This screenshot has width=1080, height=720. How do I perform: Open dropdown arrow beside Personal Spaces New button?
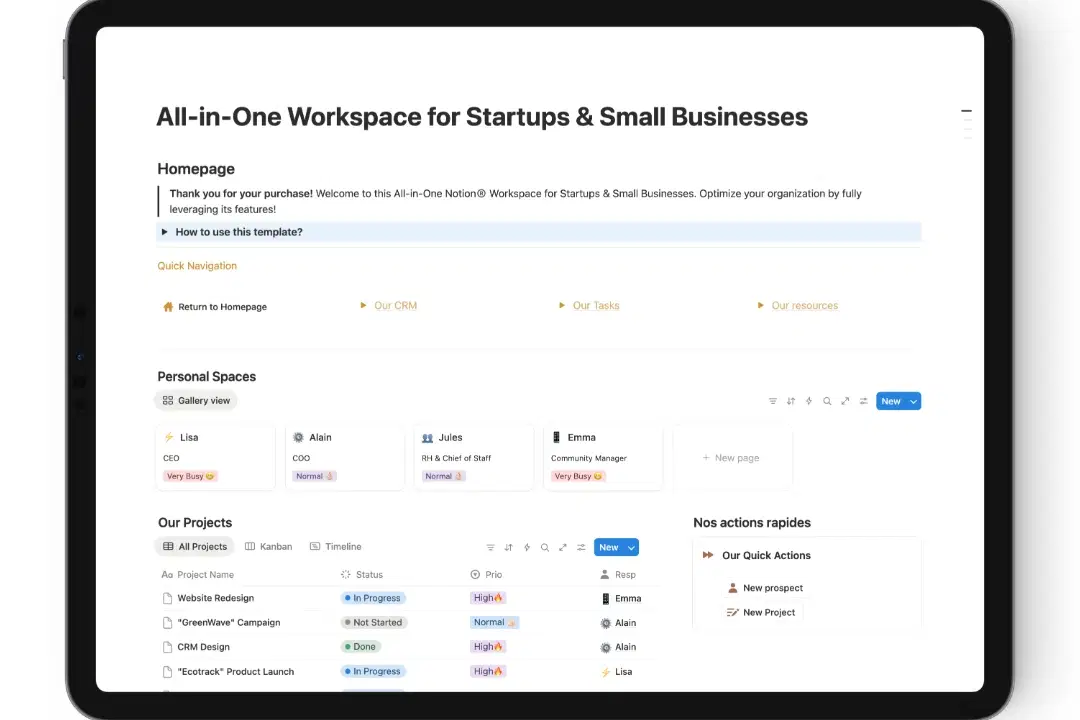(913, 401)
